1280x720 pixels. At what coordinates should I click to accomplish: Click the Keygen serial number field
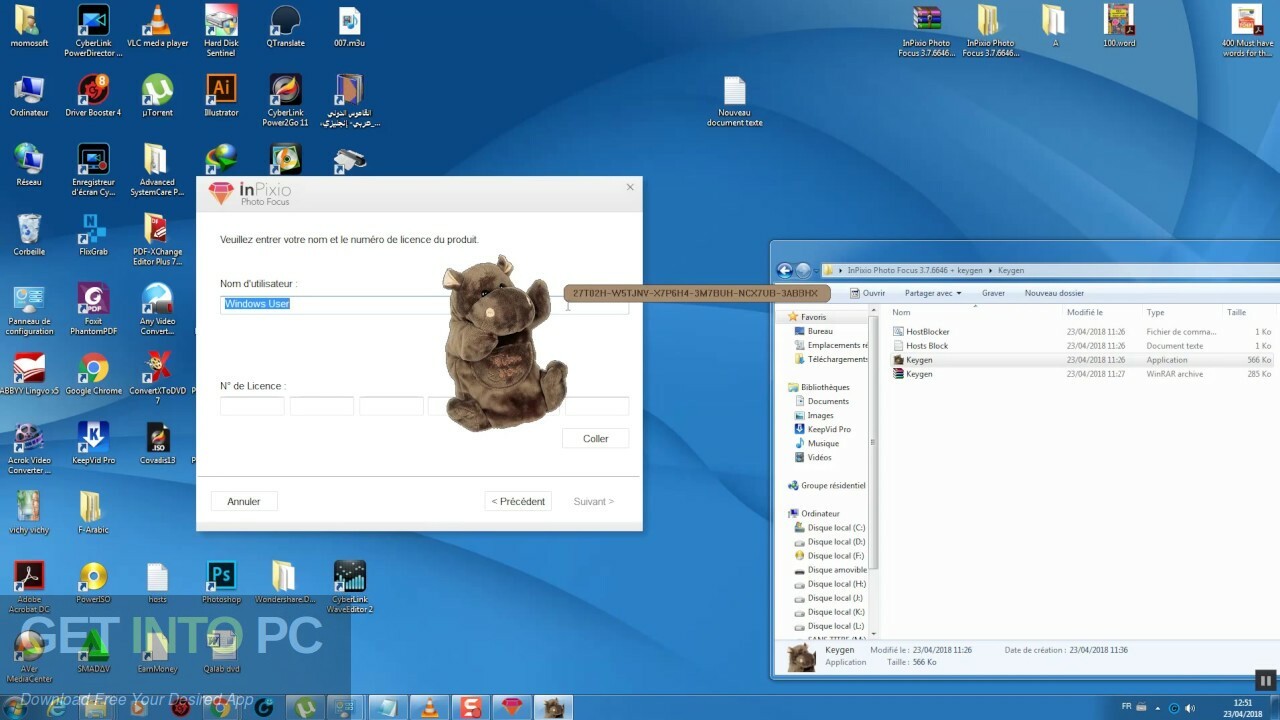[x=696, y=293]
